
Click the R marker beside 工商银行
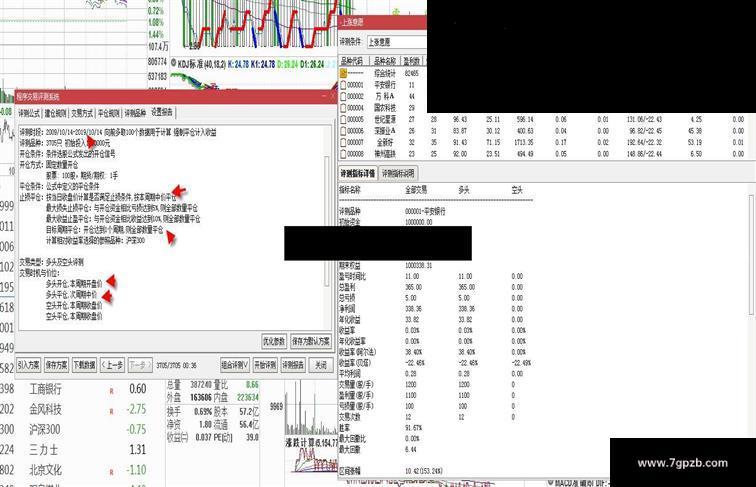(111, 391)
